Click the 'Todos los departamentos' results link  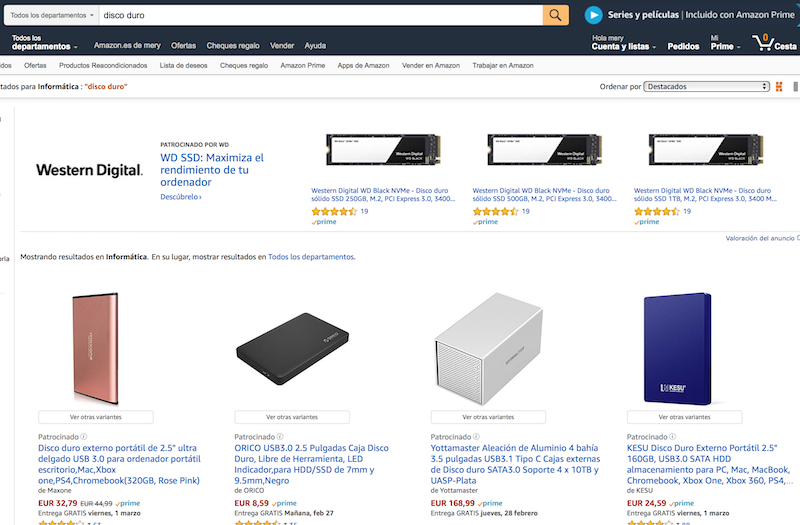tap(311, 257)
